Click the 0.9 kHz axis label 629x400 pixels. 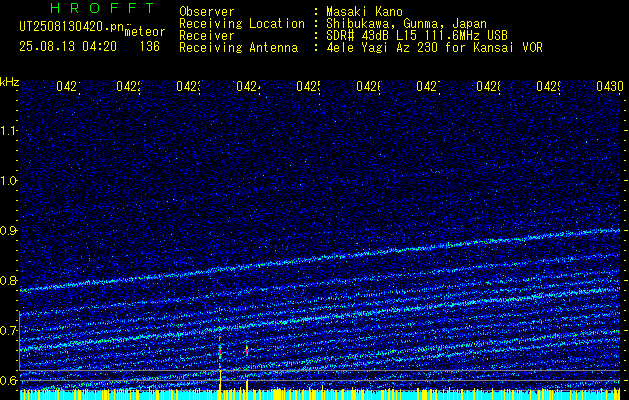(x=8, y=231)
